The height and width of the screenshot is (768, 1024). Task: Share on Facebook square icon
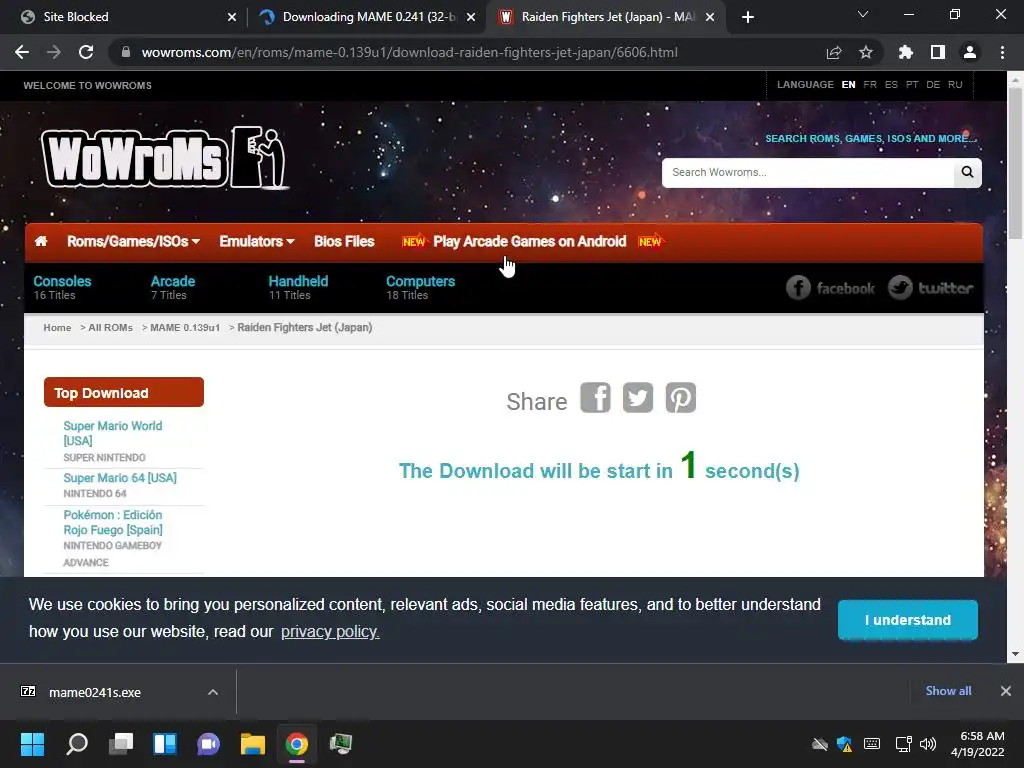(x=595, y=398)
